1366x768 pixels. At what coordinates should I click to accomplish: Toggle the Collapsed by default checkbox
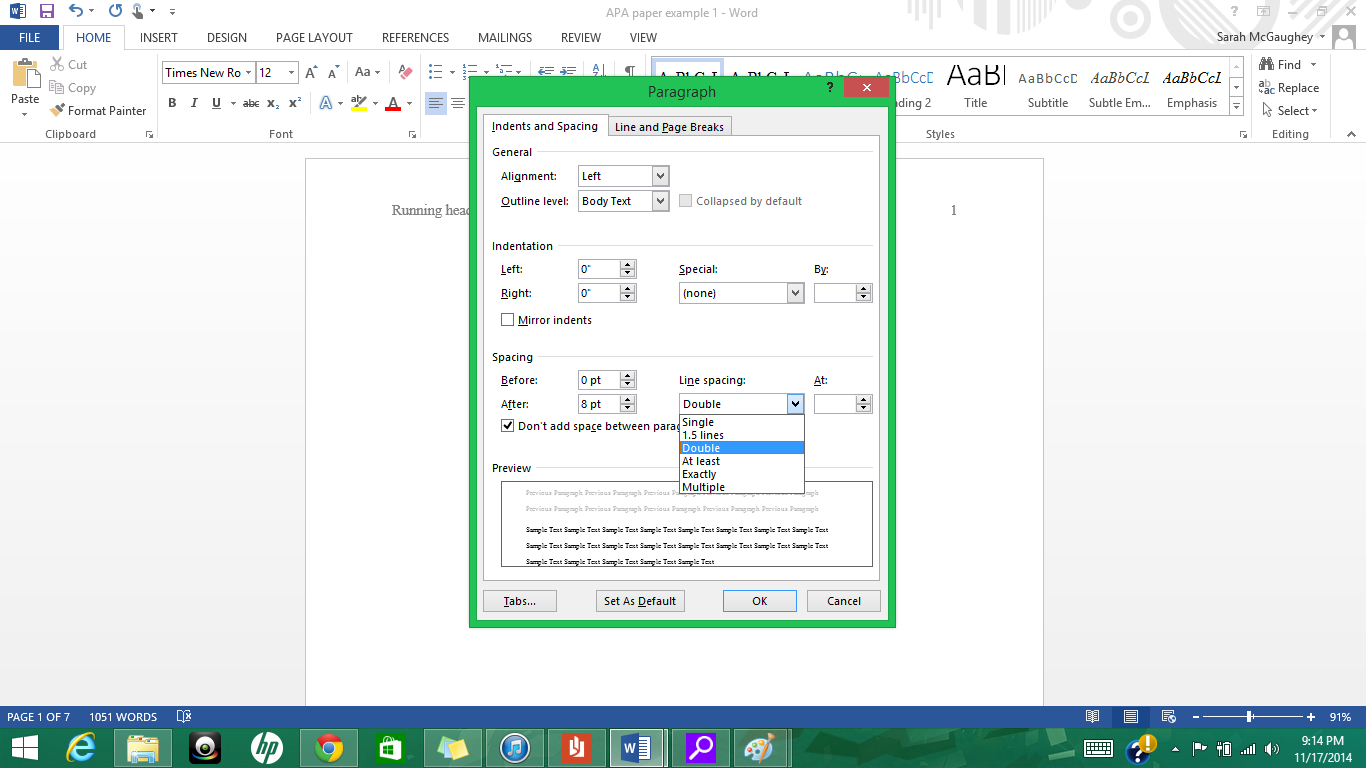(686, 200)
